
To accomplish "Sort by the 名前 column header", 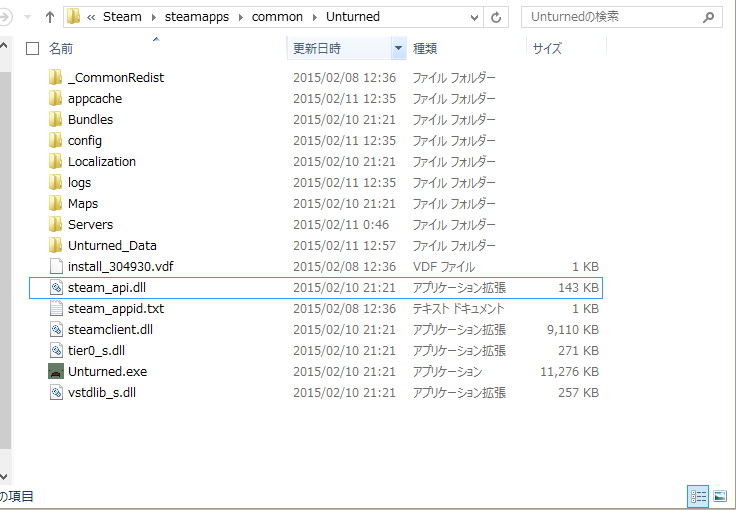I will tap(61, 48).
